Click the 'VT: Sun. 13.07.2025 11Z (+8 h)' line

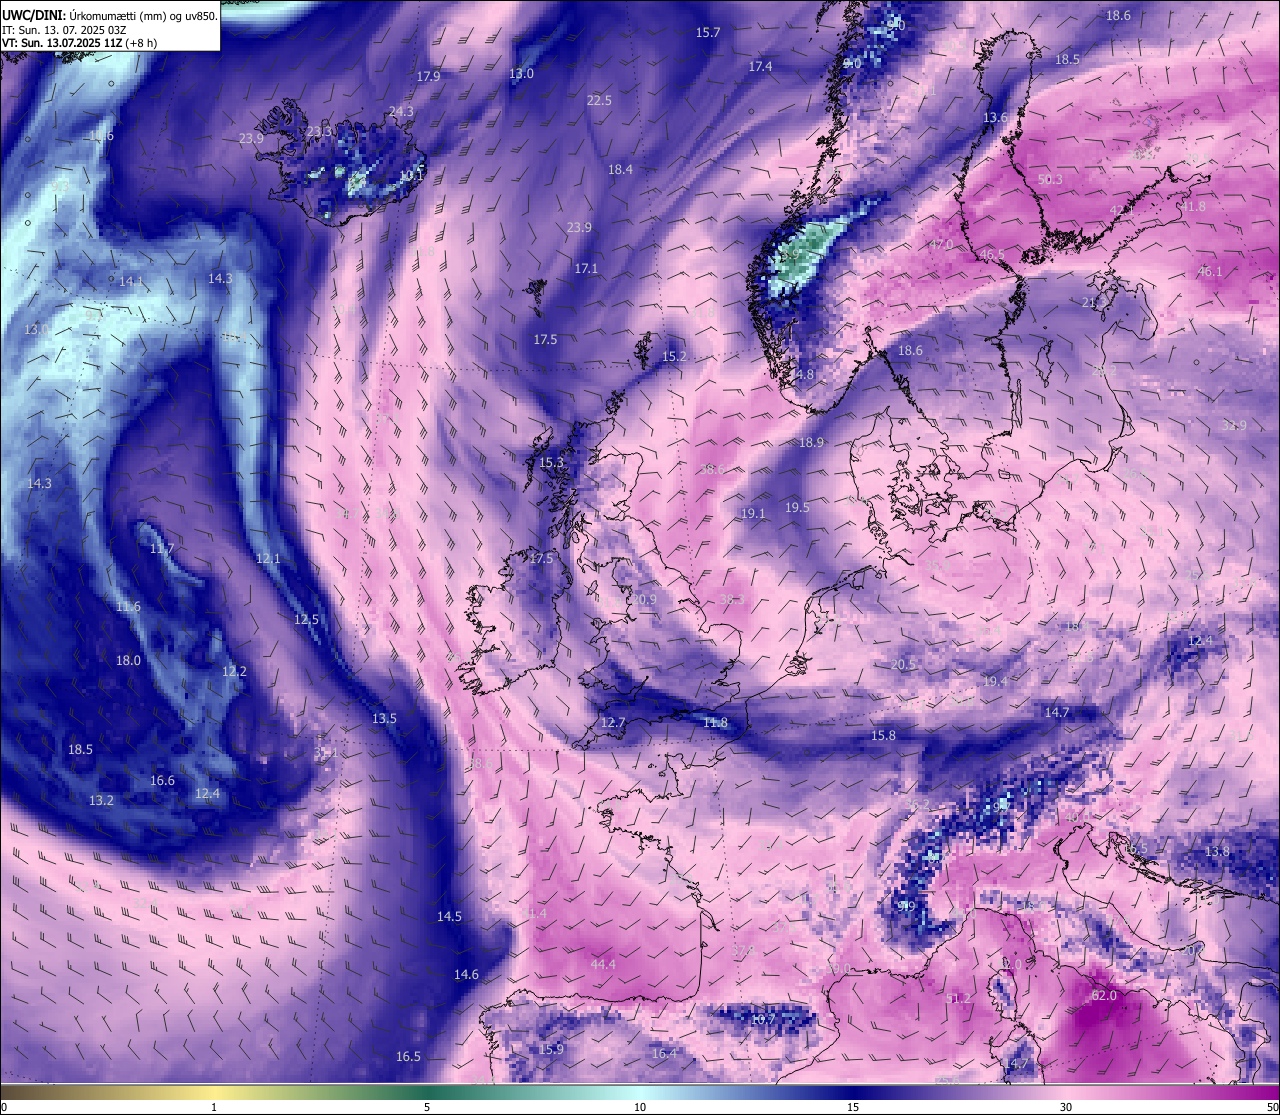(x=79, y=43)
